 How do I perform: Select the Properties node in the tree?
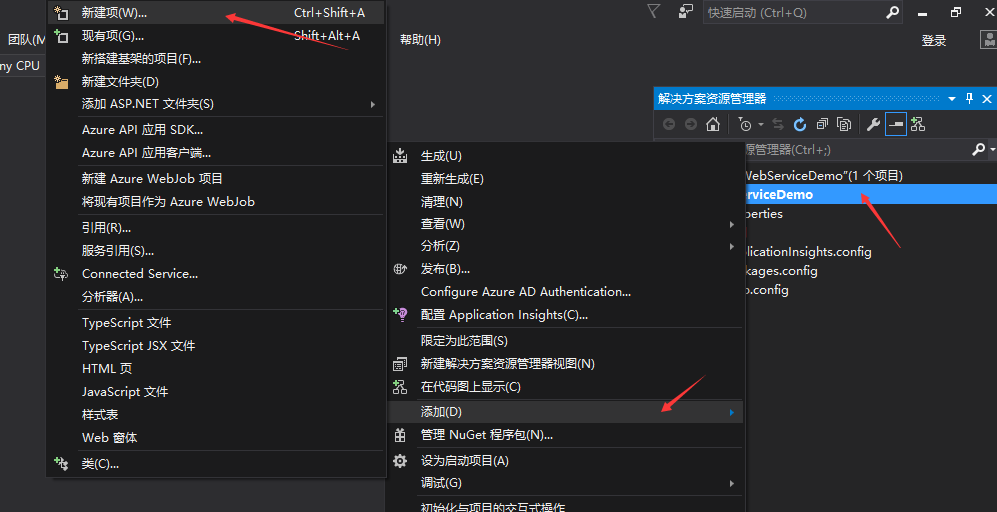click(x=763, y=214)
